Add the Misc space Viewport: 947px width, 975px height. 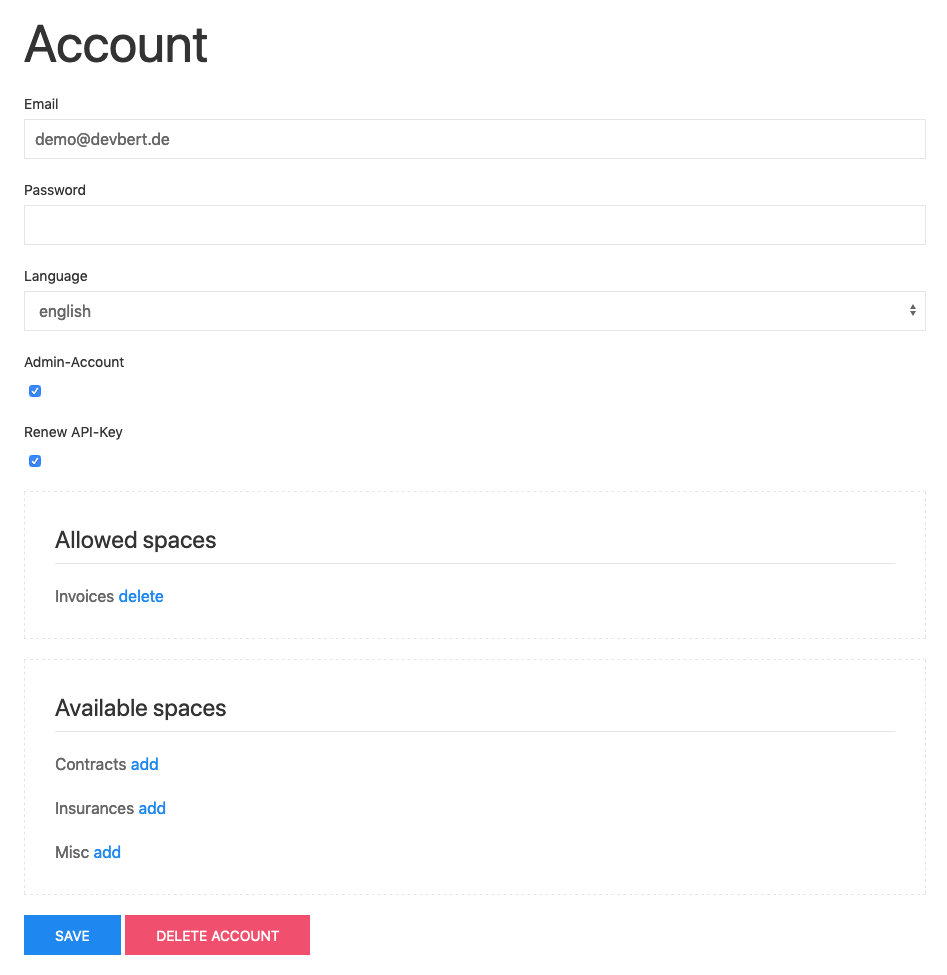pyautogui.click(x=107, y=852)
